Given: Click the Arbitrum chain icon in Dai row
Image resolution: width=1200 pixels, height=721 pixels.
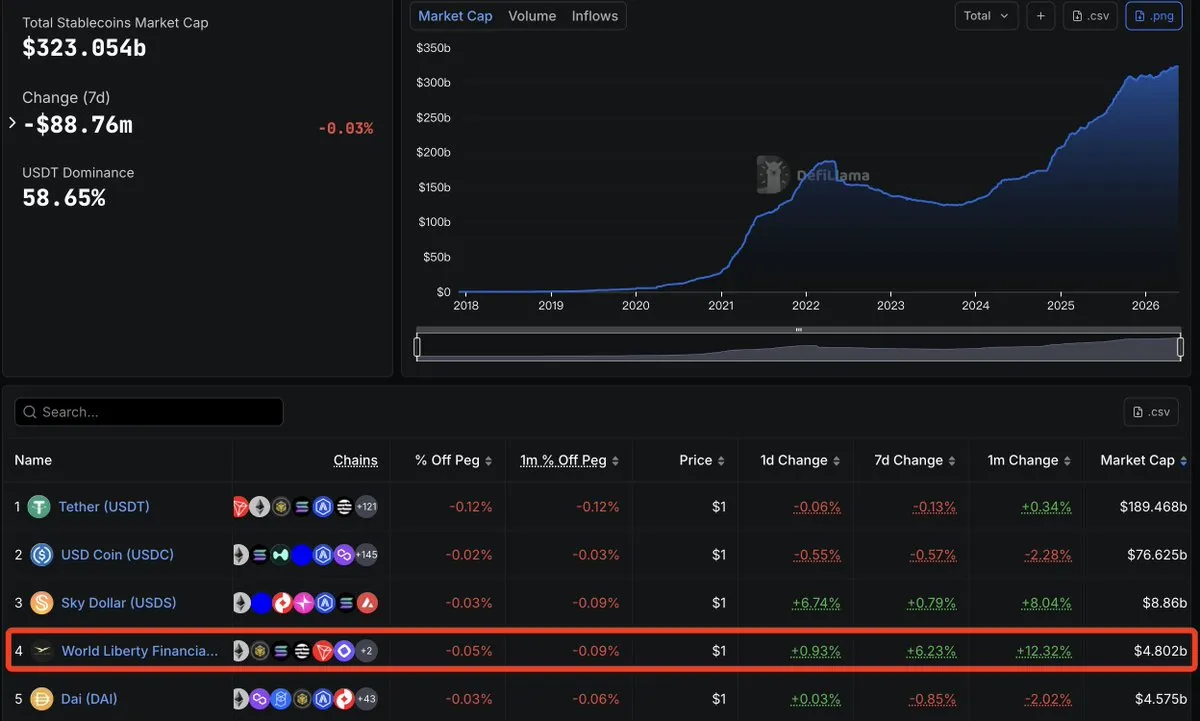Looking at the screenshot, I should point(323,699).
